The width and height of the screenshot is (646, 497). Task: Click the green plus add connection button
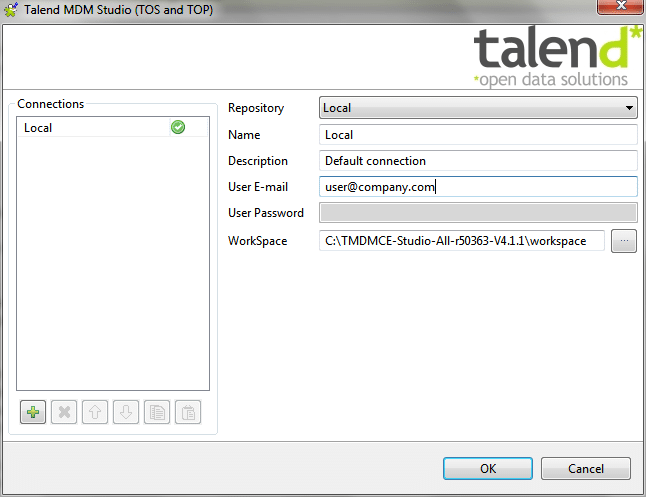(x=33, y=412)
